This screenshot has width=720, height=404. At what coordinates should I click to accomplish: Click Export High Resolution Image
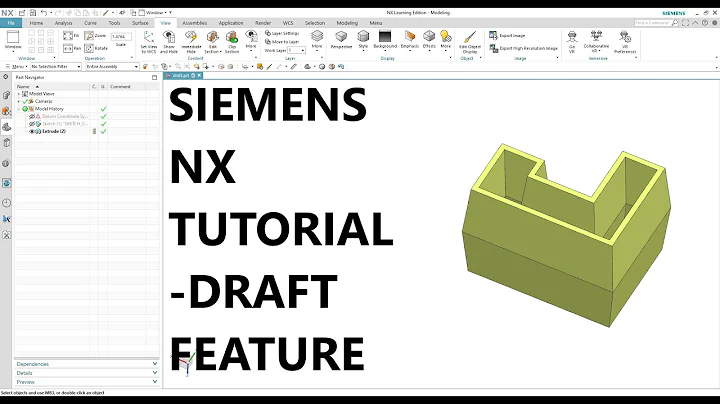[x=523, y=48]
